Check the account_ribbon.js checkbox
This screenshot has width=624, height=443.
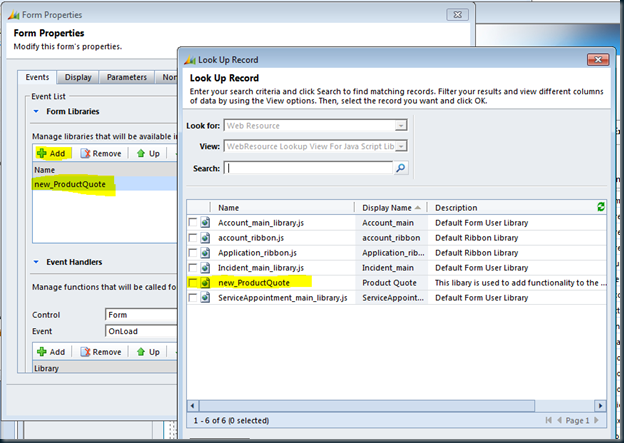click(x=192, y=239)
